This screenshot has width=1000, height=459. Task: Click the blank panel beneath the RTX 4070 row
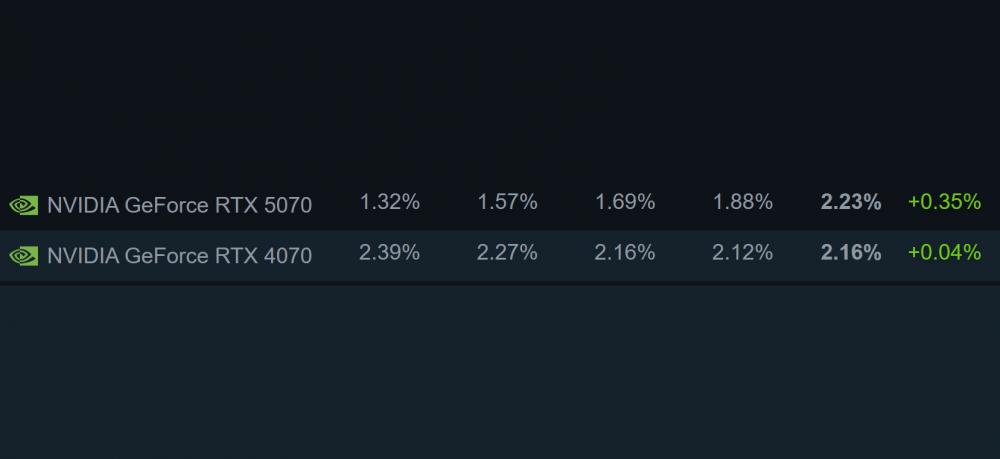click(500, 370)
